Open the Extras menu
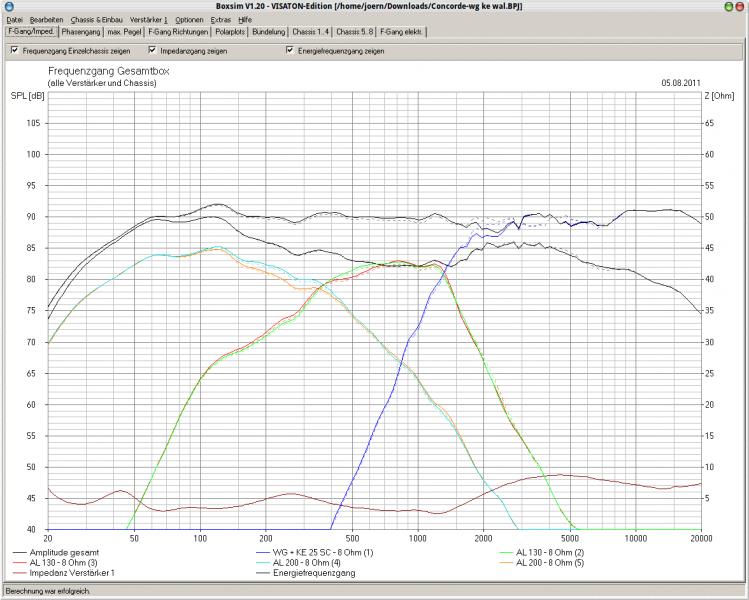The height and width of the screenshot is (600, 749). [x=221, y=19]
